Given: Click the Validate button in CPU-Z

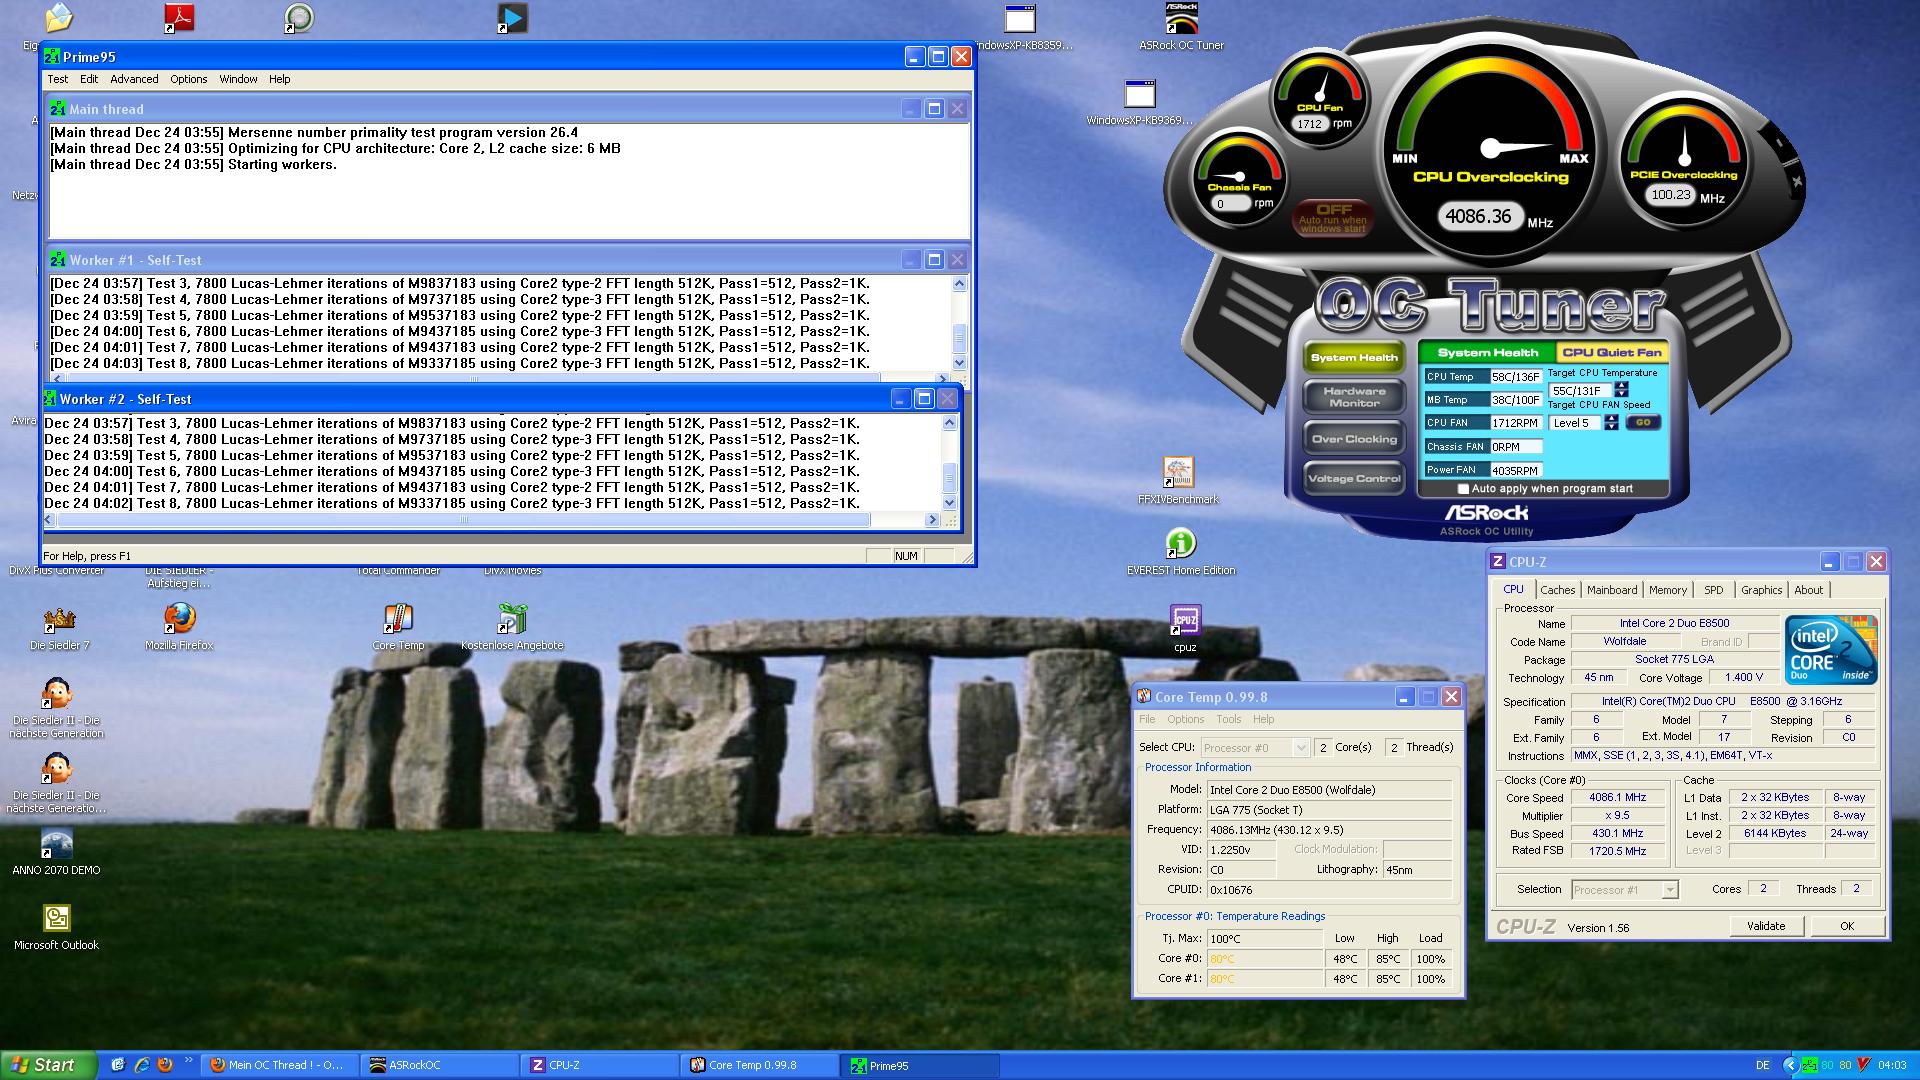Looking at the screenshot, I should pyautogui.click(x=1765, y=926).
